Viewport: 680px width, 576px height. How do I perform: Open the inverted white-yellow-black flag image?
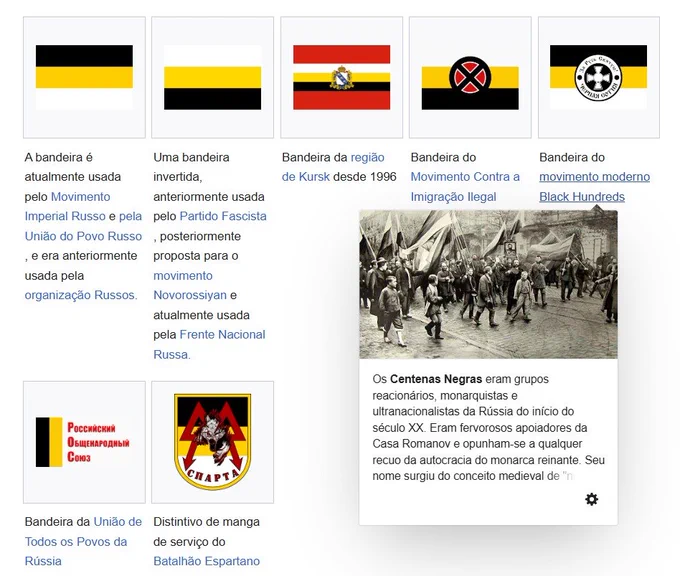tap(212, 77)
